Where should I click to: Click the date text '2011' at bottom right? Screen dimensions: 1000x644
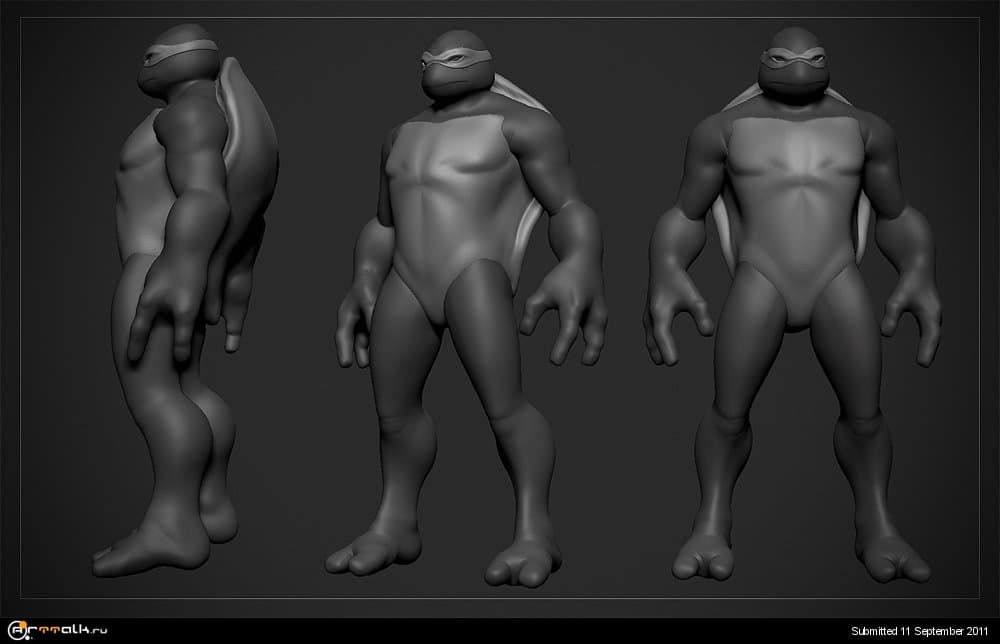point(978,631)
